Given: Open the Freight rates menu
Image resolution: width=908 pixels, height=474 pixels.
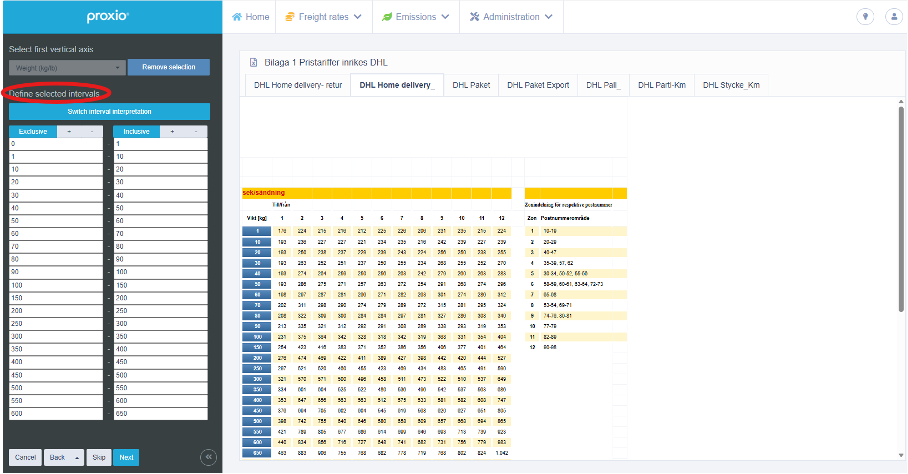Looking at the screenshot, I should tap(323, 17).
